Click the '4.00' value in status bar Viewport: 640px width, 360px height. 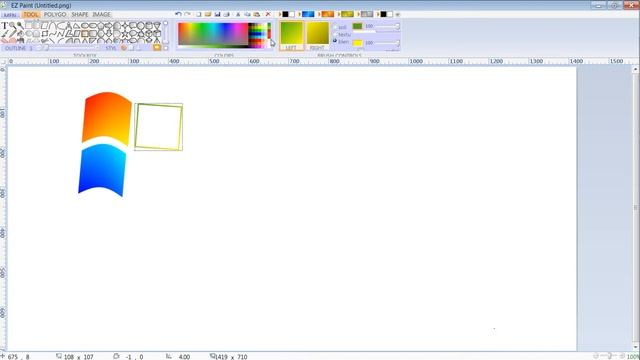pos(184,357)
